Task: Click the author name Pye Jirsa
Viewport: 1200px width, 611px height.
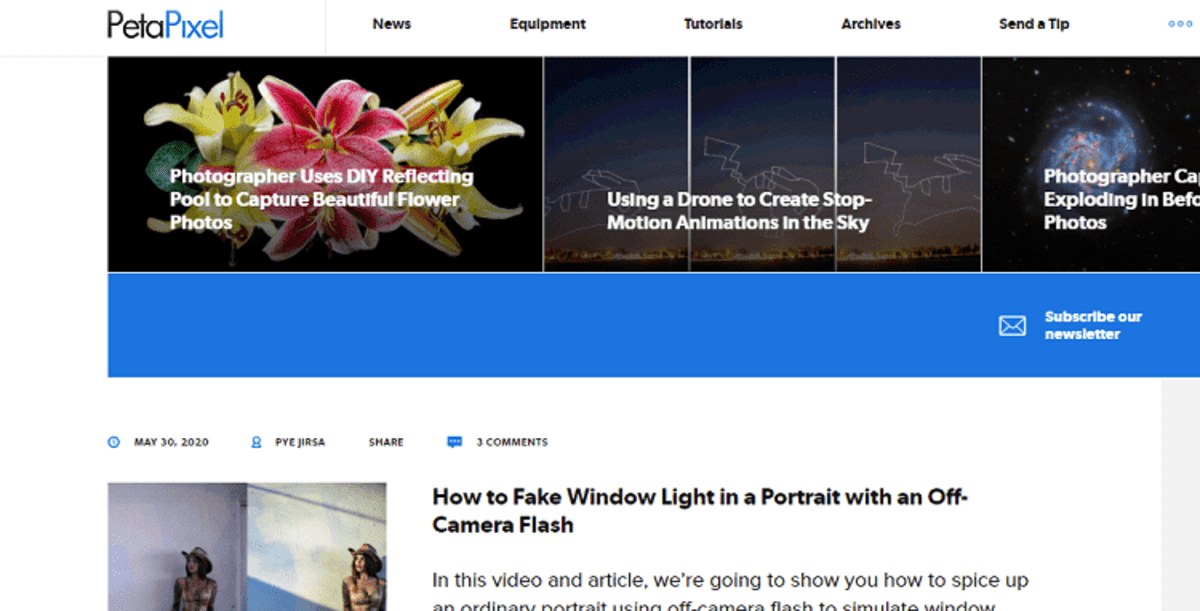Action: [300, 442]
